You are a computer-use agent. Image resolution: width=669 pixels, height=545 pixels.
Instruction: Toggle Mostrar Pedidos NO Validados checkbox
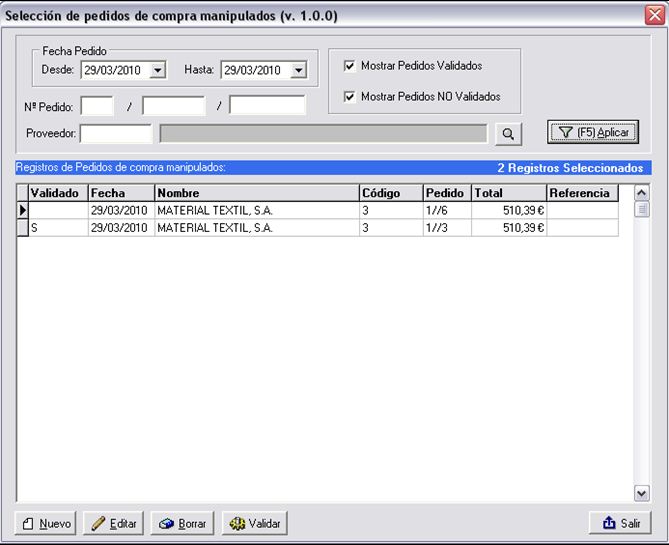pyautogui.click(x=349, y=97)
